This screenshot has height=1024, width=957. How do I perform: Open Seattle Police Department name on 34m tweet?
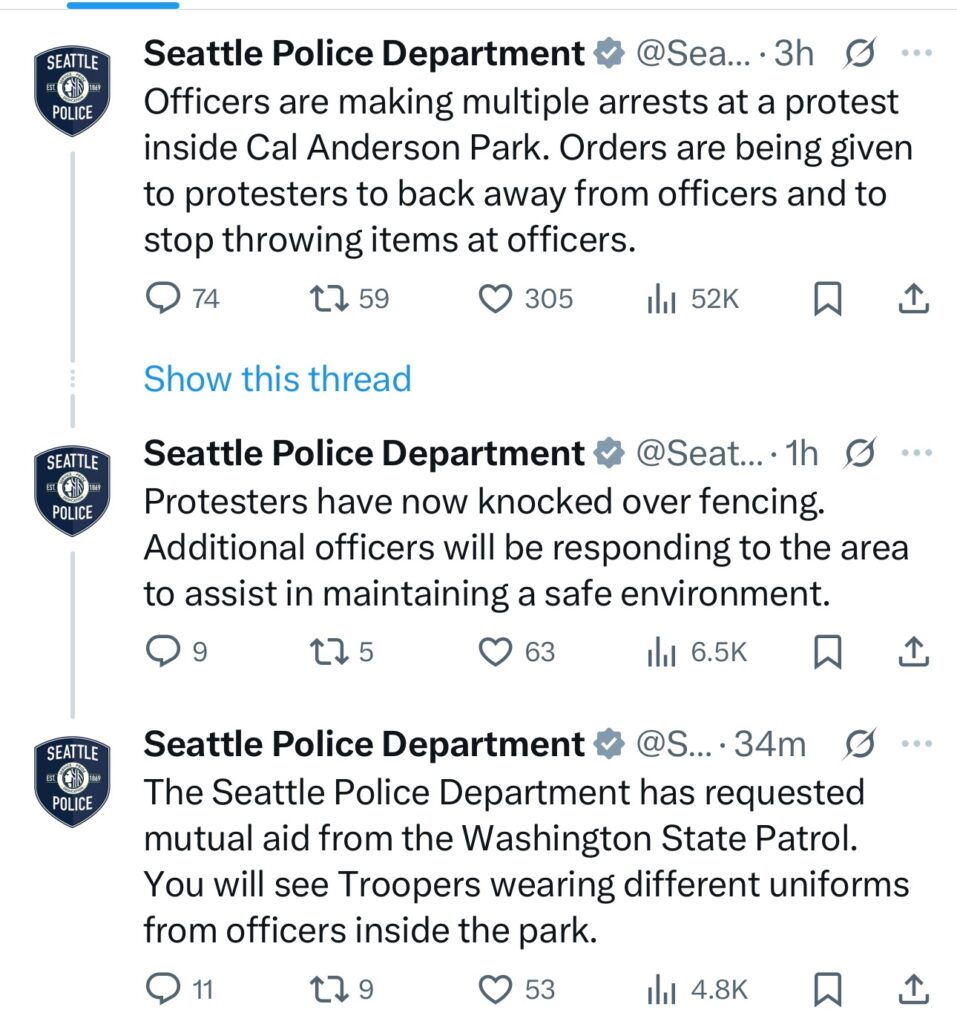click(x=364, y=744)
